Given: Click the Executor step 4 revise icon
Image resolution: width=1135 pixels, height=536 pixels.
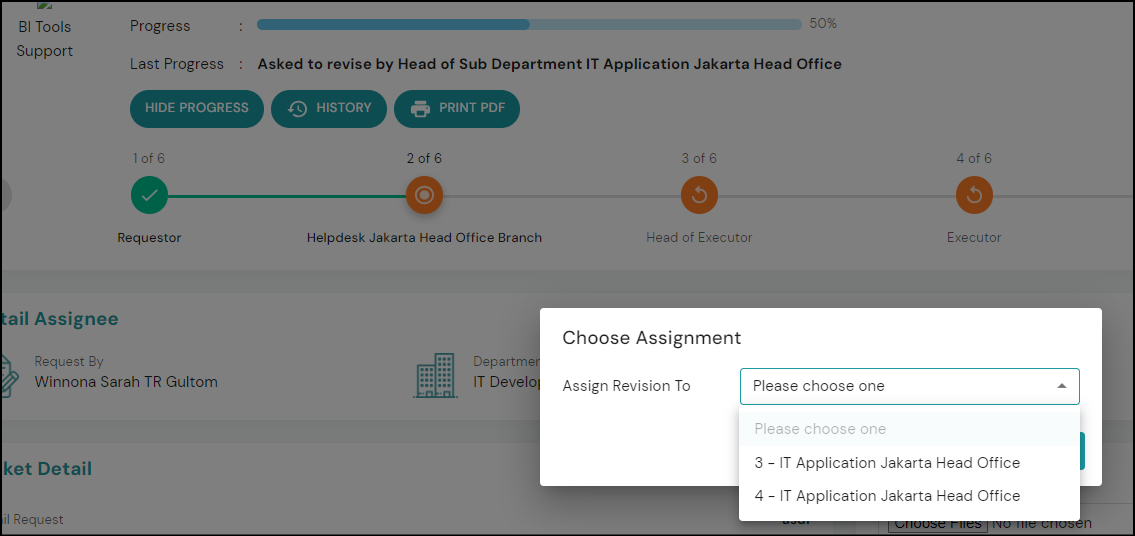Looking at the screenshot, I should [x=974, y=195].
